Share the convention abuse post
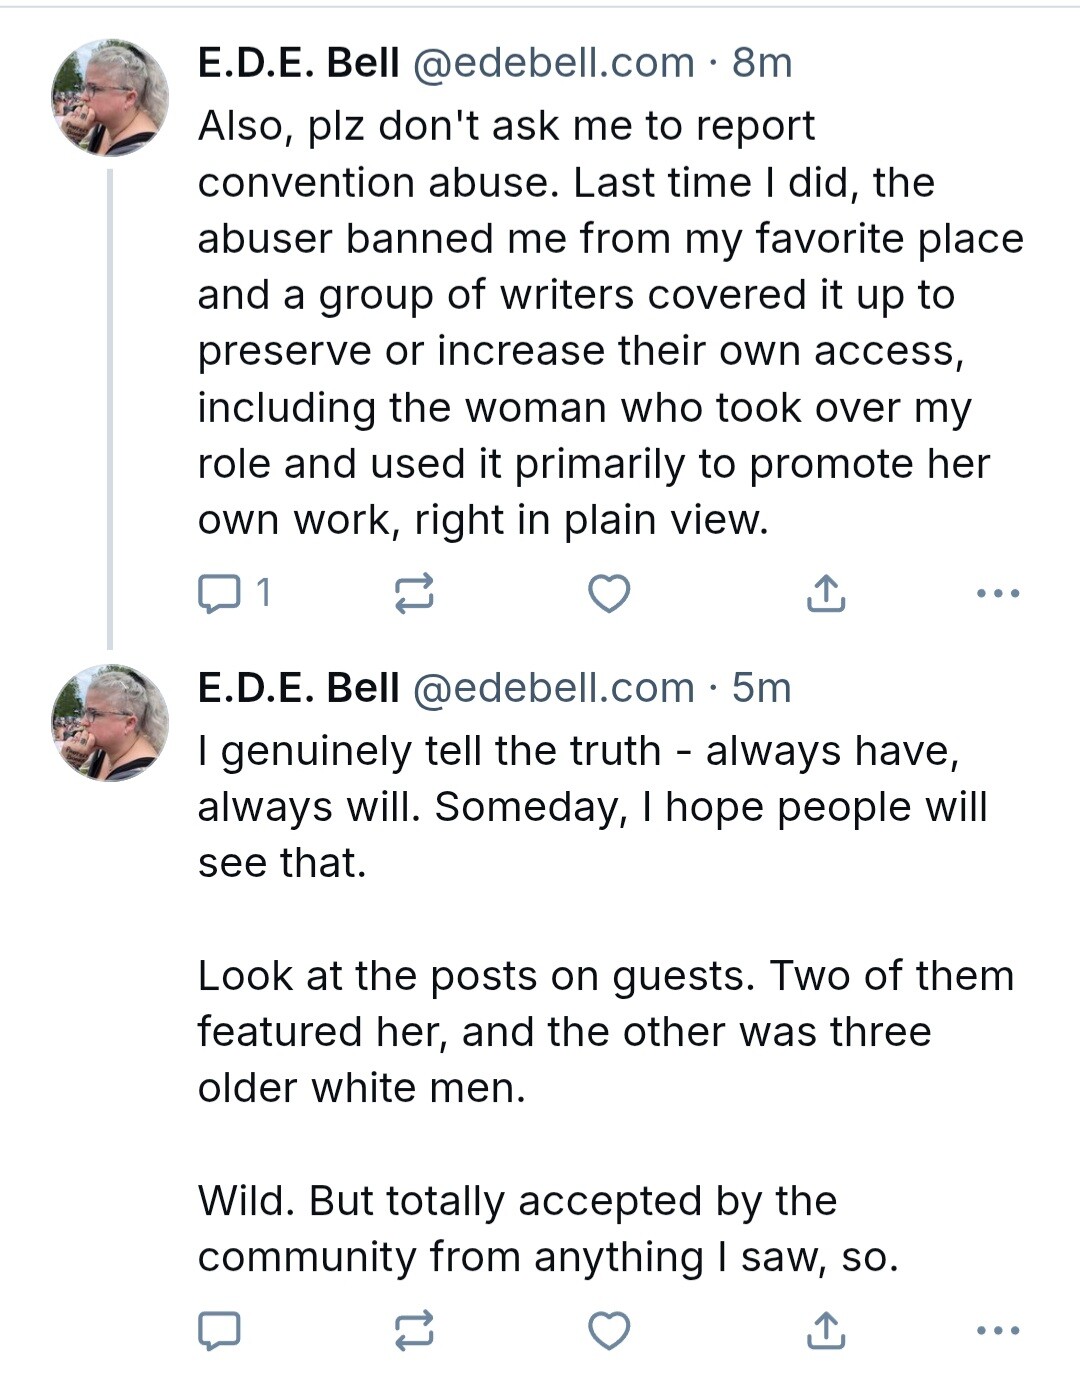1080x1376 pixels. tap(825, 594)
